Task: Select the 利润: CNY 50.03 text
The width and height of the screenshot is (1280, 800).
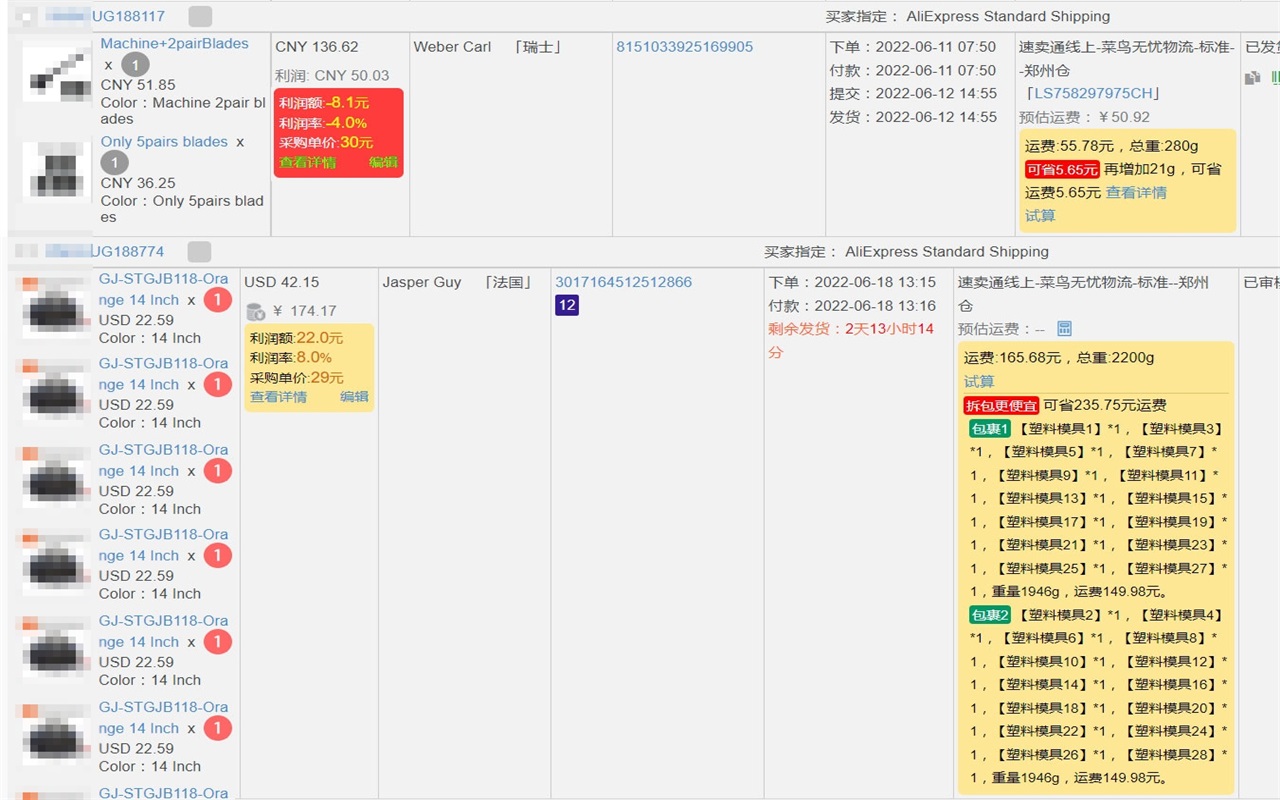Action: coord(332,75)
